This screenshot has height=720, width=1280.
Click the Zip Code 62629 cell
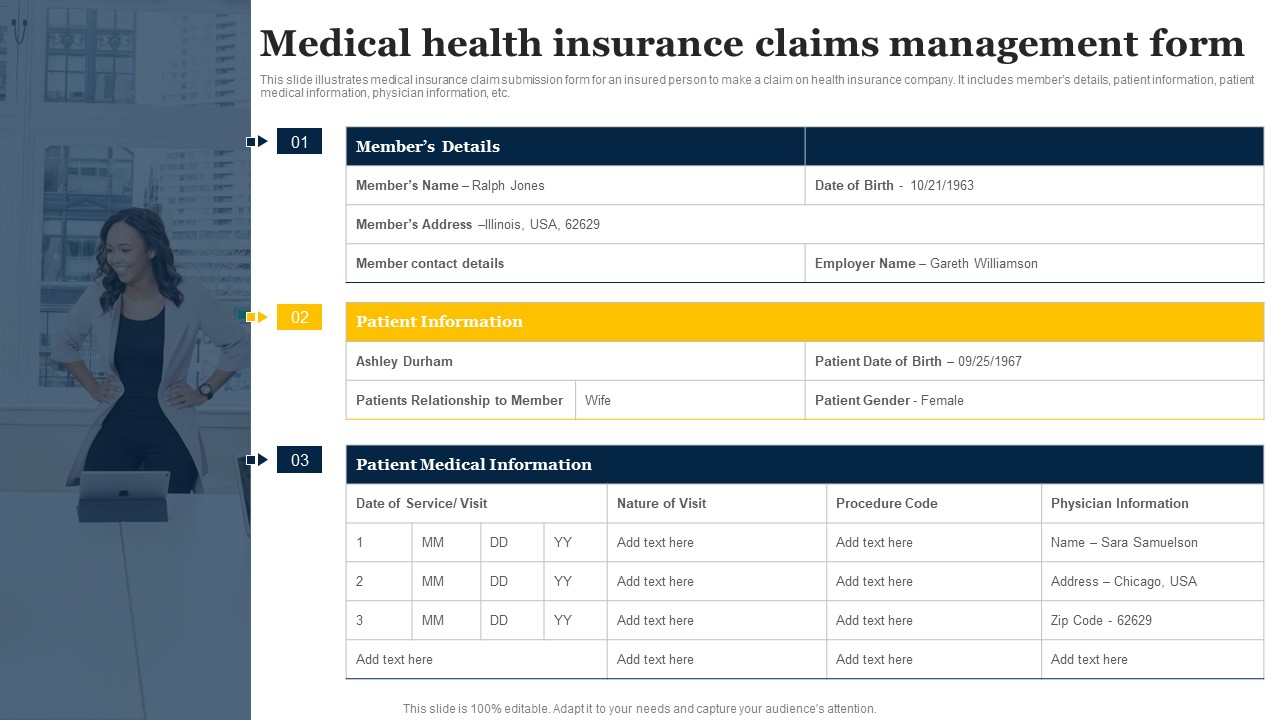pyautogui.click(x=1152, y=620)
